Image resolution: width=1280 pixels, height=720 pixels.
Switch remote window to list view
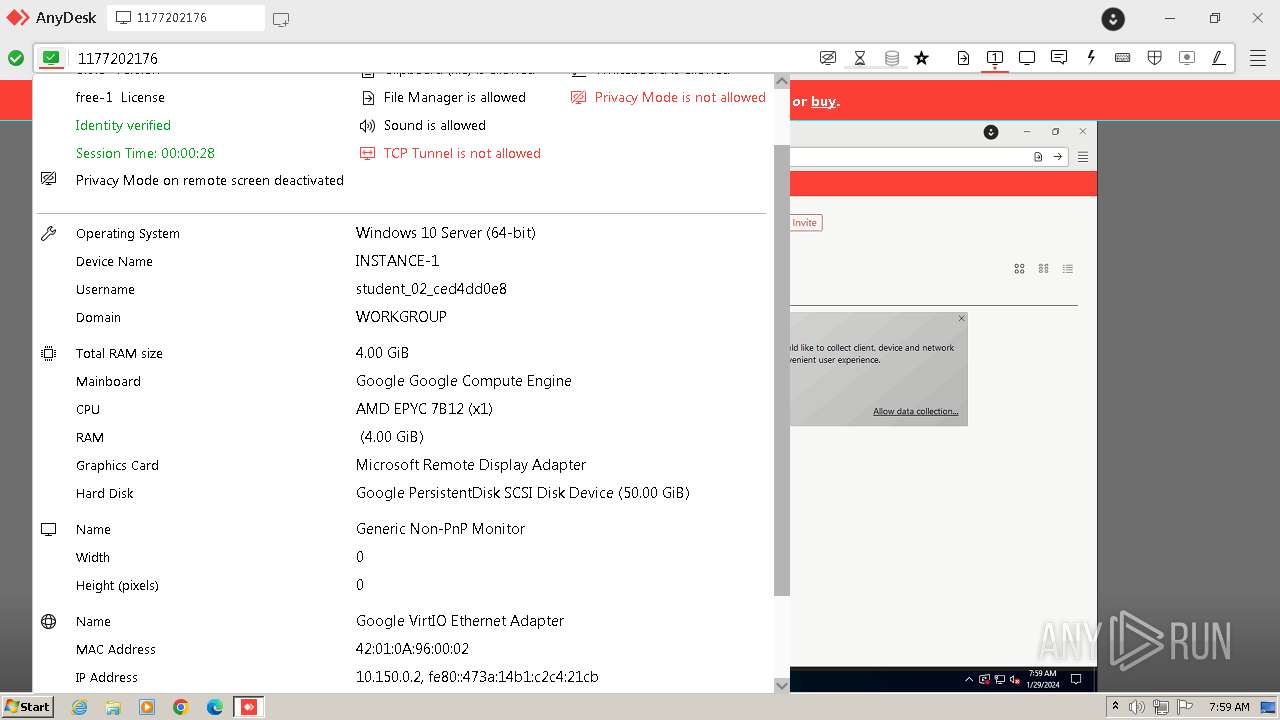coord(1068,269)
